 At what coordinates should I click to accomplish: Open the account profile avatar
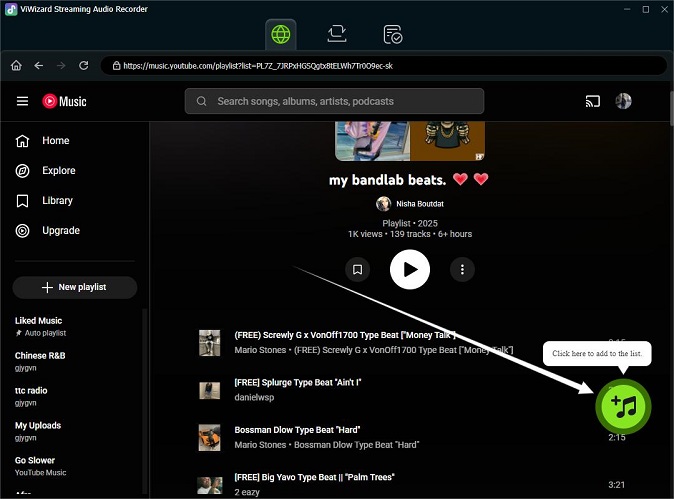point(623,101)
